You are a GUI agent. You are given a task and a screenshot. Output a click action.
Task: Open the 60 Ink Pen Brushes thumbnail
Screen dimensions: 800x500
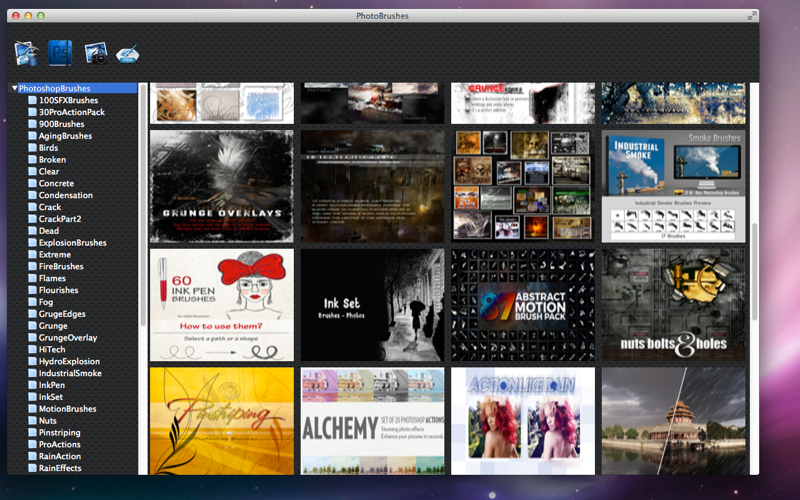click(222, 305)
